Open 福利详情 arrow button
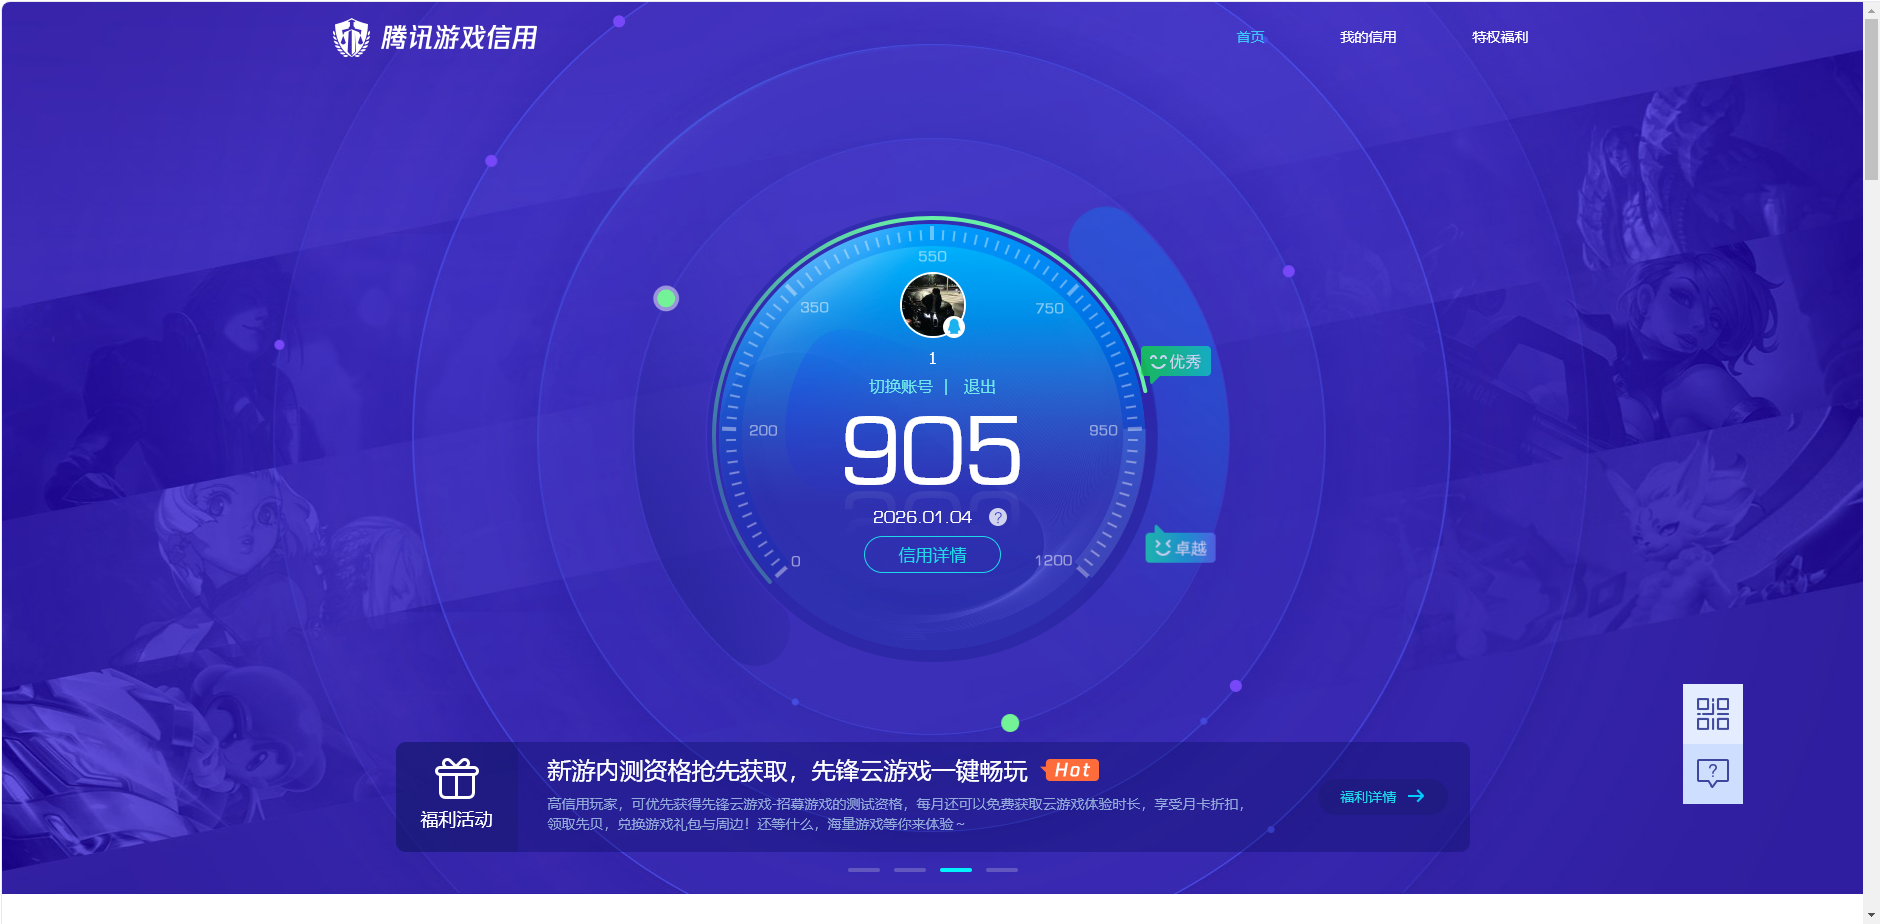This screenshot has height=924, width=1880. coord(1382,797)
